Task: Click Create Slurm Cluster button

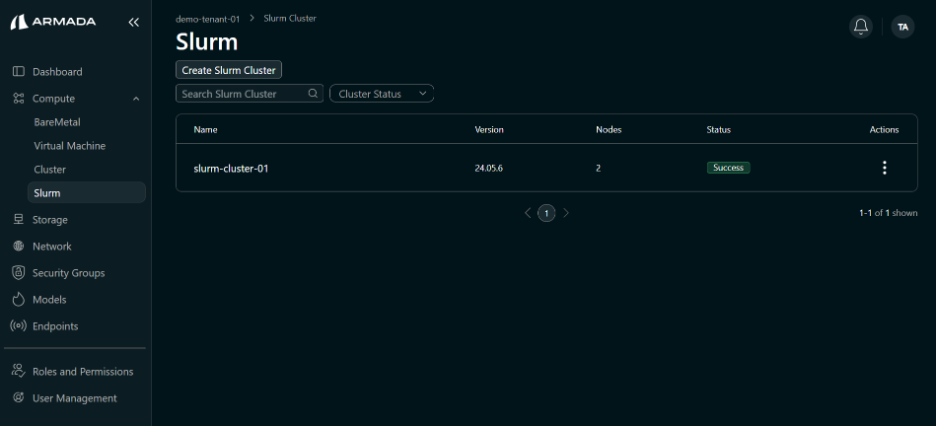Action: 229,70
